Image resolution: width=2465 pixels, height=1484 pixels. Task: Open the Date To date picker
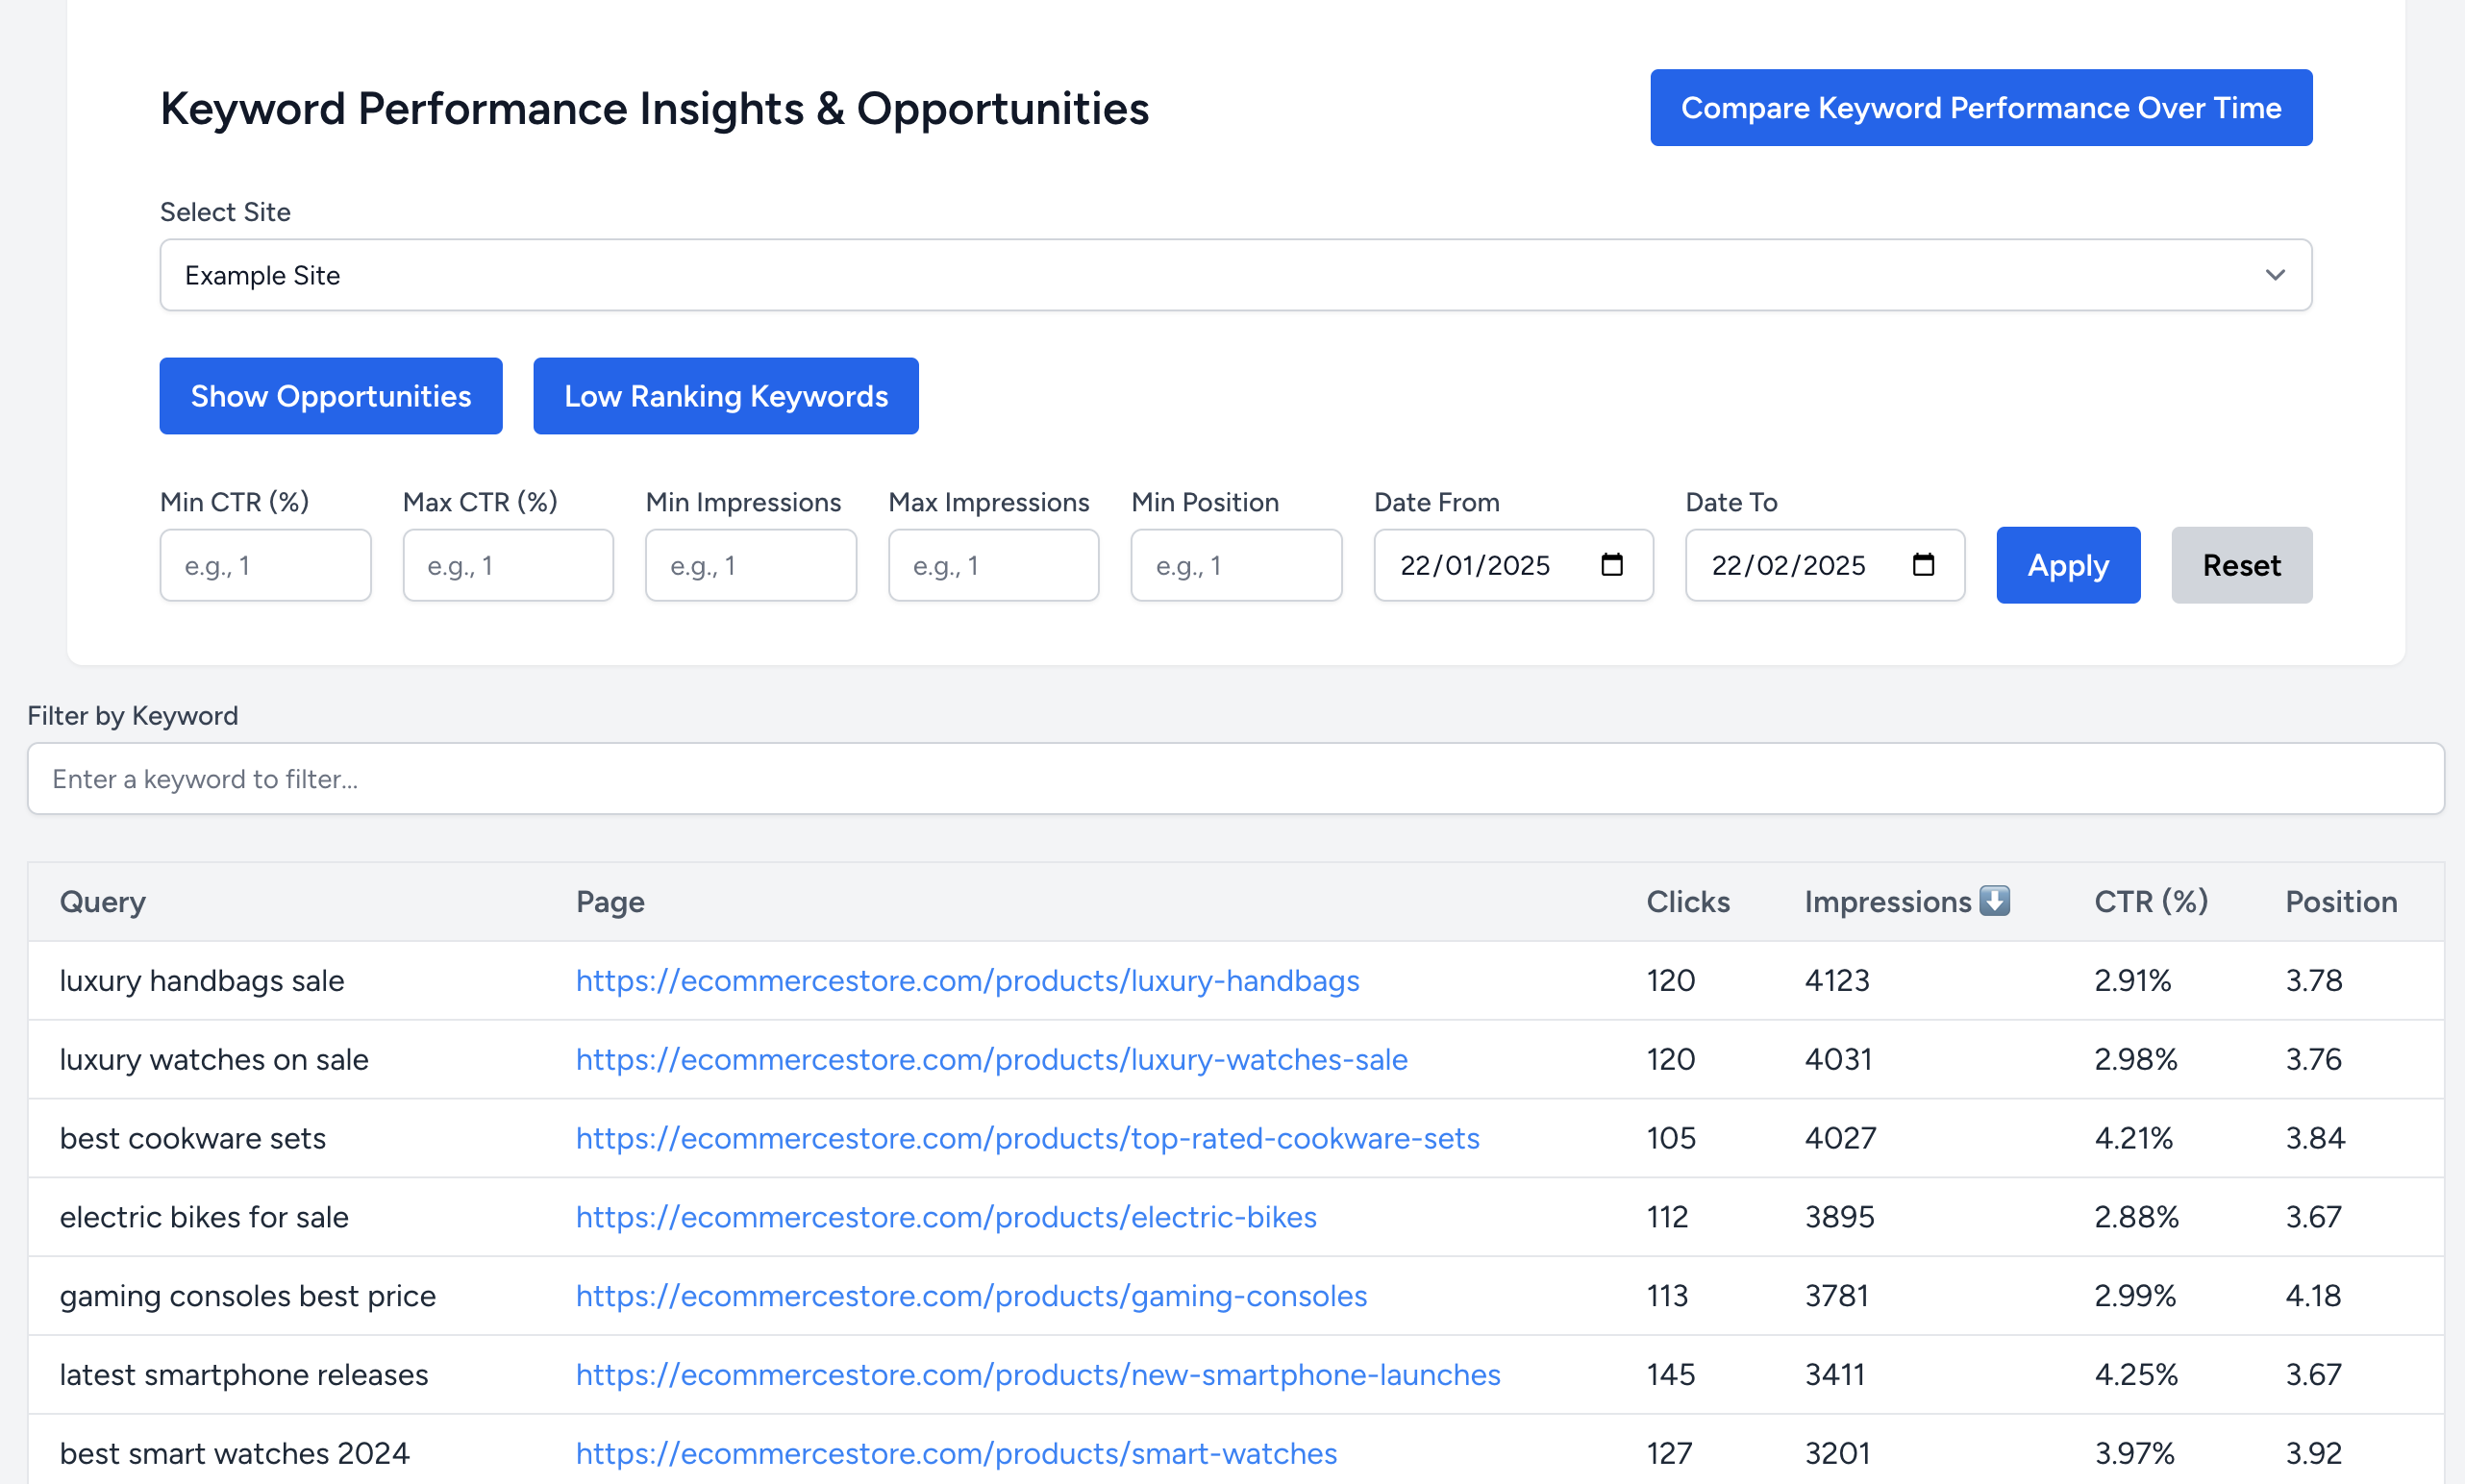point(1923,563)
